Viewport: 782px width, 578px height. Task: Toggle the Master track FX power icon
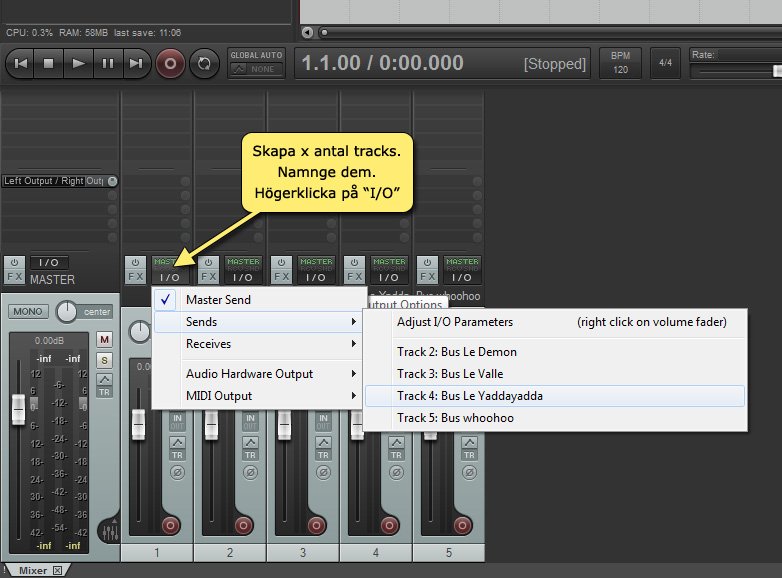[14, 262]
